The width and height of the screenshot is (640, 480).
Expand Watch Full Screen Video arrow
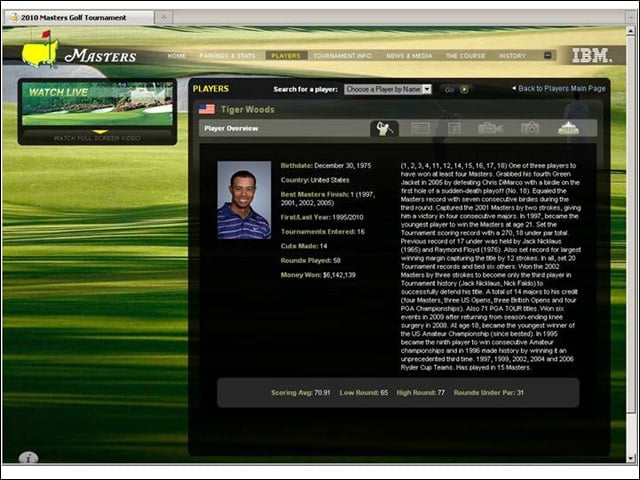point(100,132)
